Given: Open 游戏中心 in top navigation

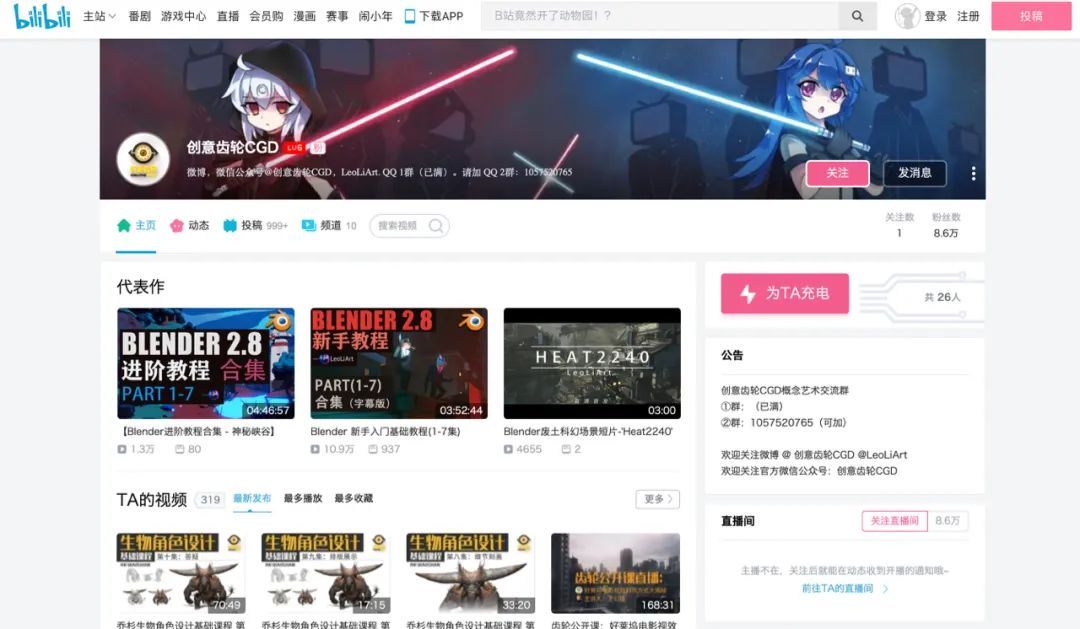Looking at the screenshot, I should pos(183,16).
